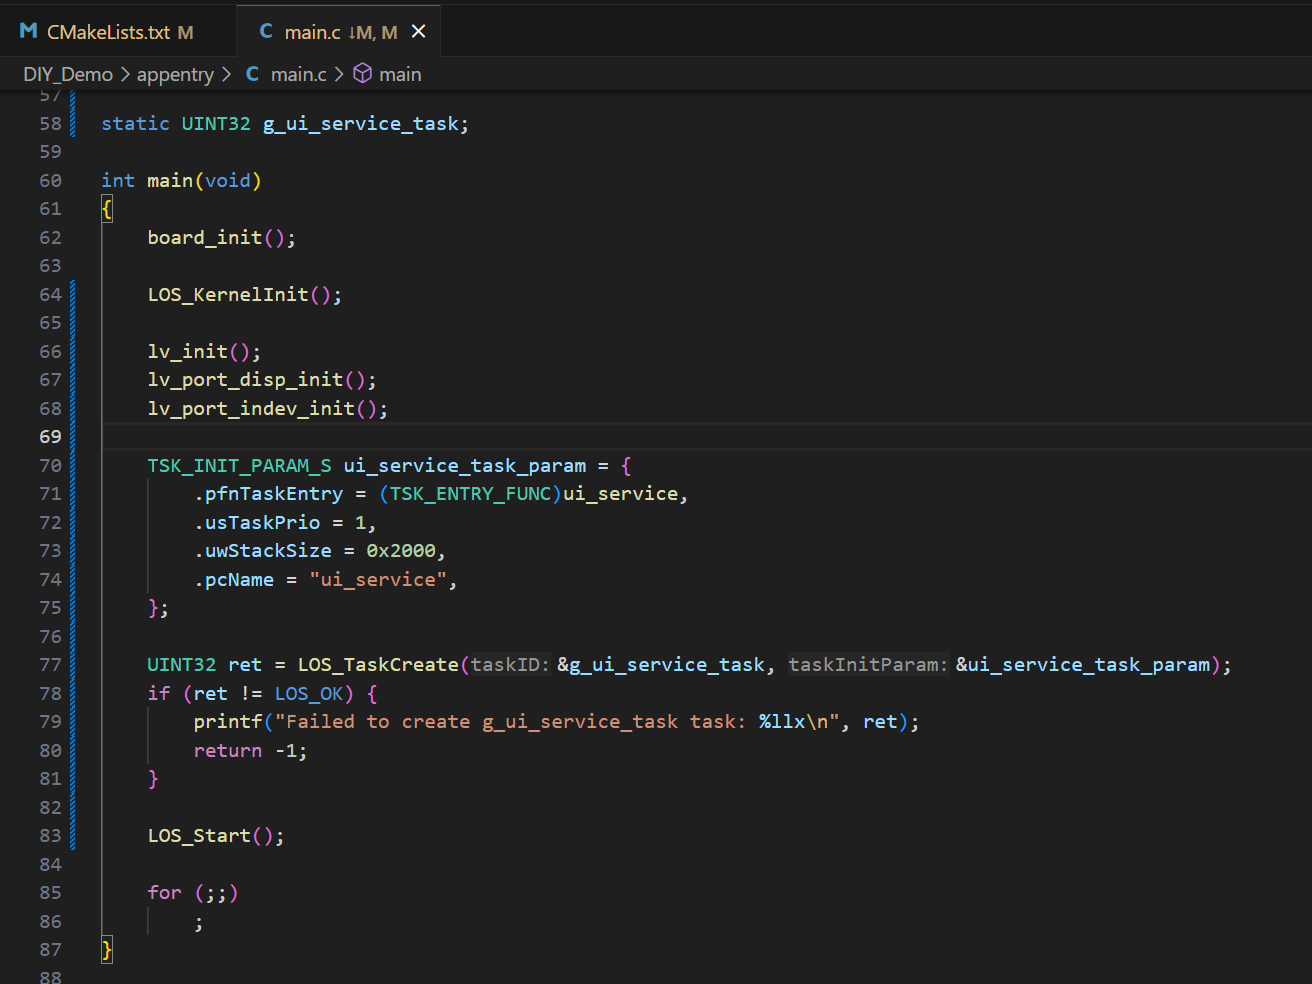The height and width of the screenshot is (984, 1312).
Task: Click 'TSK_INIT_PARAM_S' type on line 70
Action: click(239, 466)
